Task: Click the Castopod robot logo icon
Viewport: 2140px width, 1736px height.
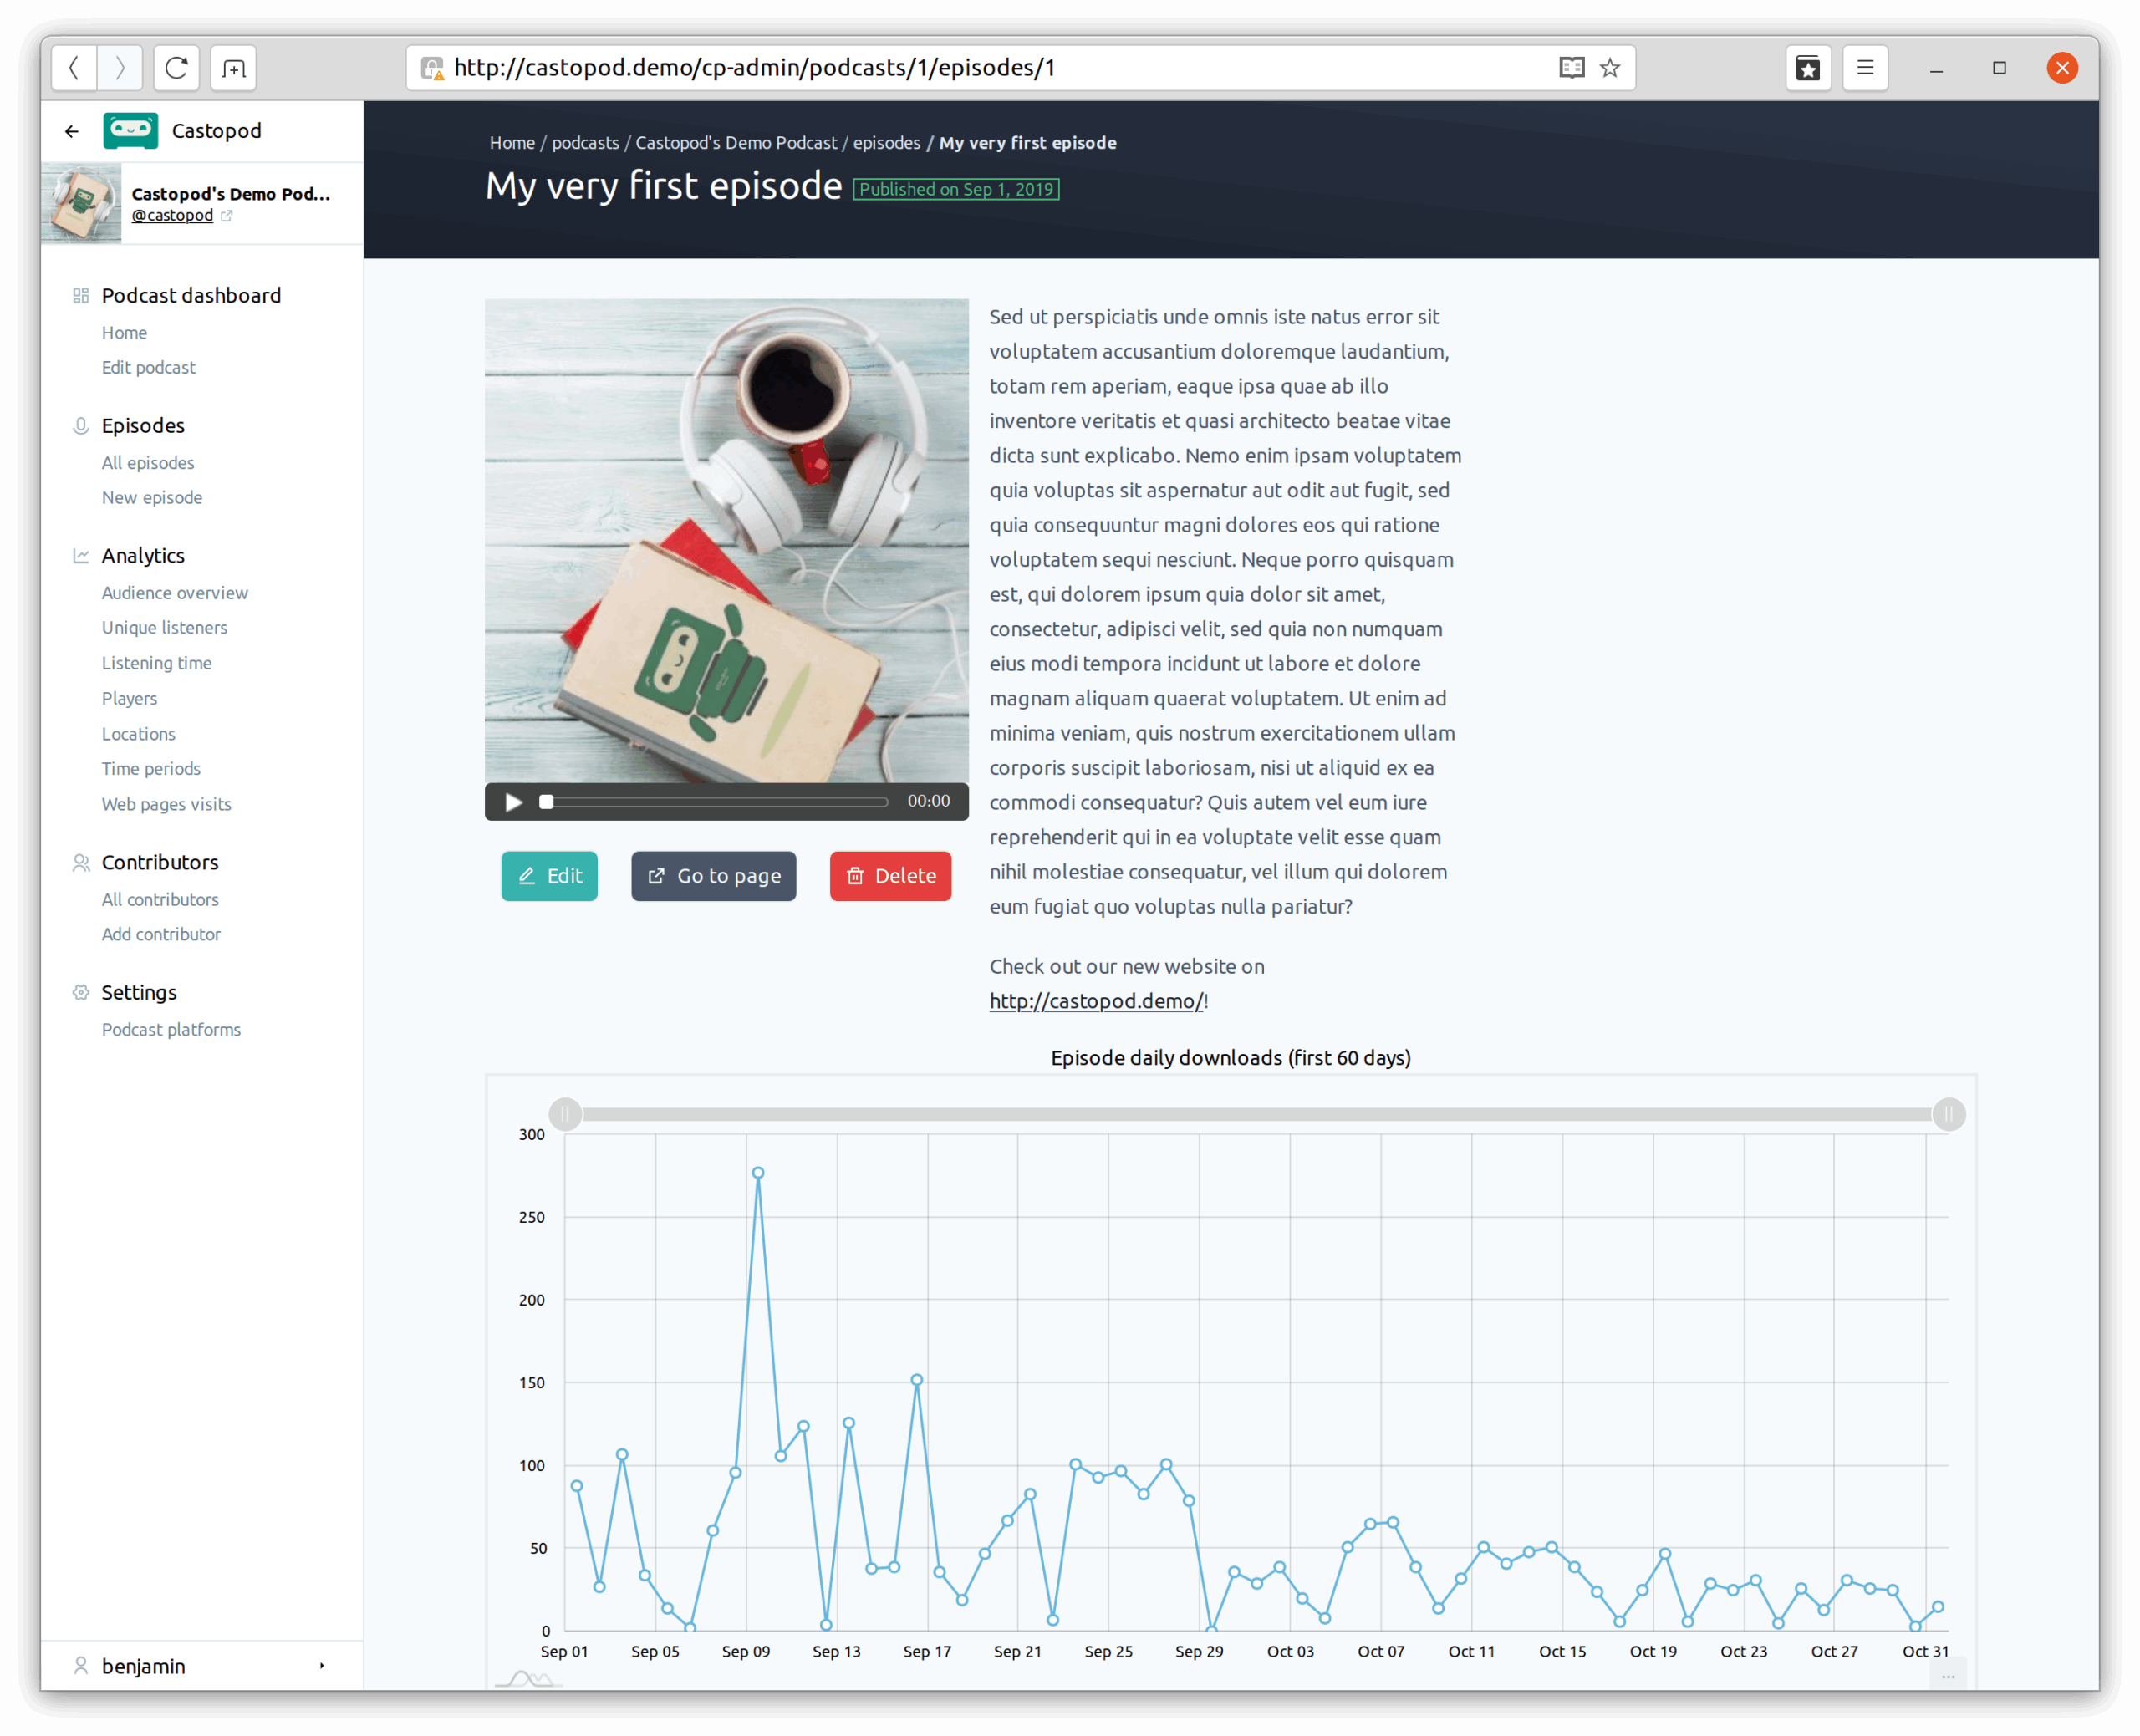Action: (130, 130)
